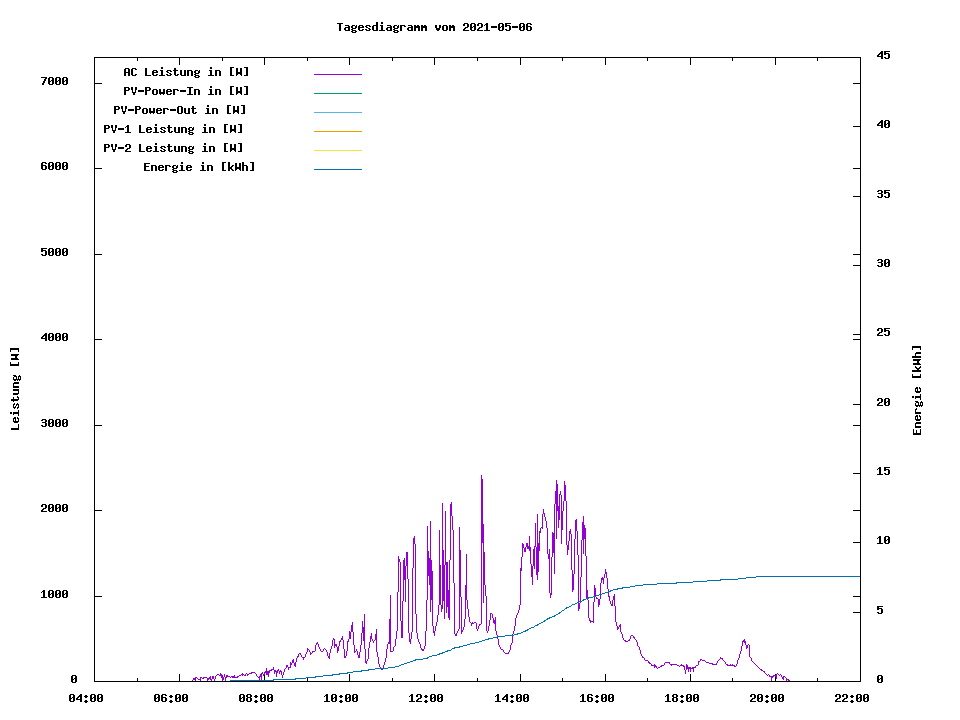Select the 16:00 time axis label
This screenshot has height=720, width=960.
(x=596, y=698)
